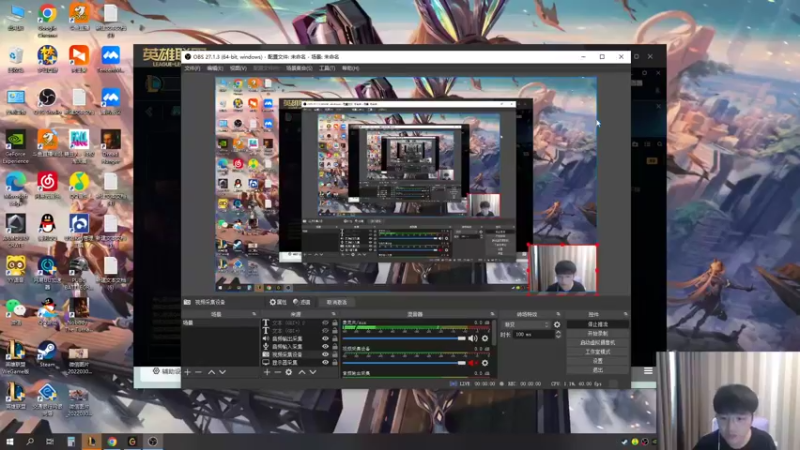Click Exit button in OBS Controls
Viewport: 800px width, 450px height.
coord(597,370)
